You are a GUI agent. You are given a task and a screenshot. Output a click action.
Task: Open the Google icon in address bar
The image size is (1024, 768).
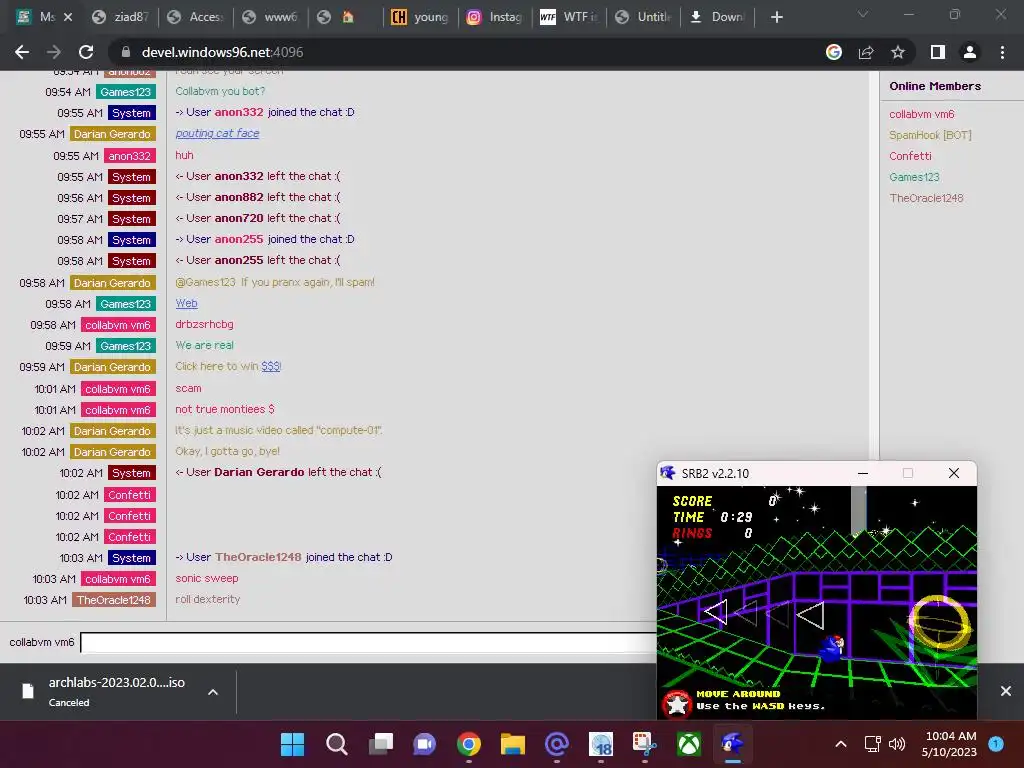pyautogui.click(x=834, y=52)
